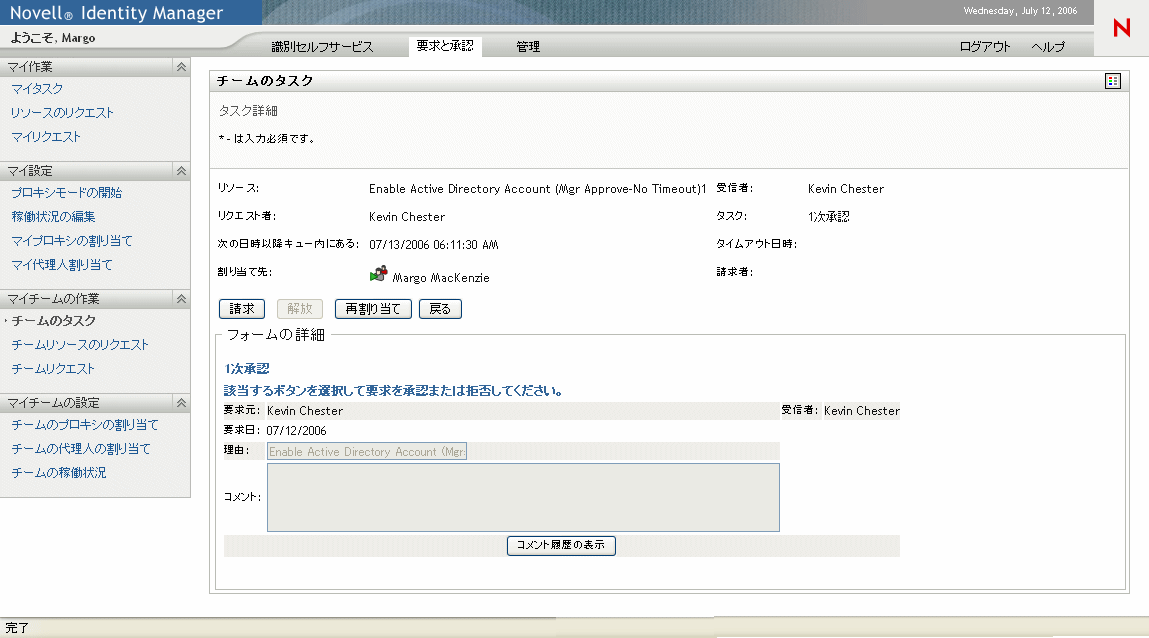Click inside the コメント text area
Screen dimensions: 1149x638
pyautogui.click(x=523, y=497)
